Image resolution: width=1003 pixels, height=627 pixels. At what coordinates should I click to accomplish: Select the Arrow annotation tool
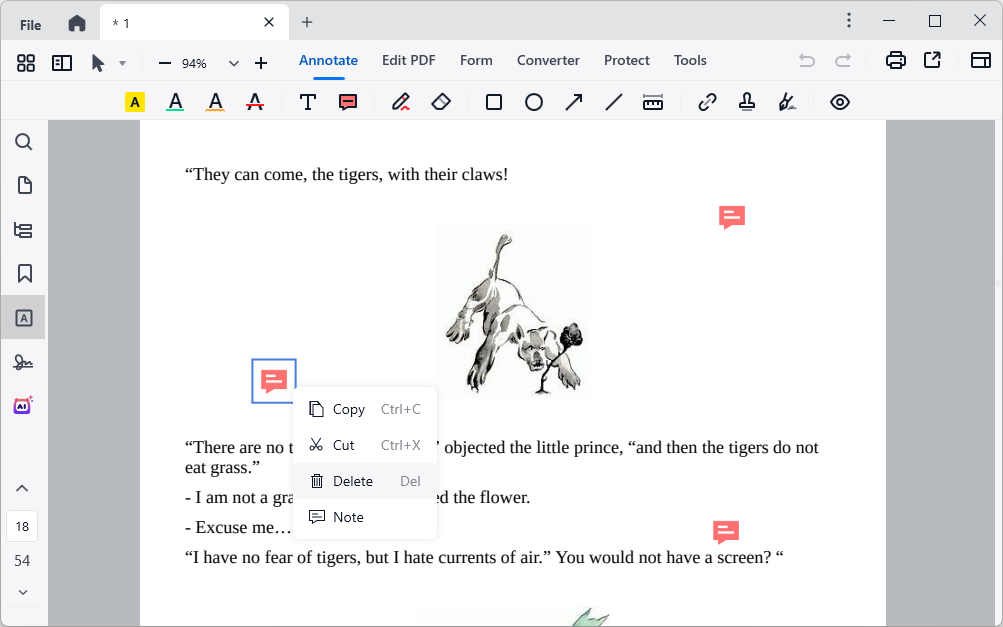click(x=573, y=101)
